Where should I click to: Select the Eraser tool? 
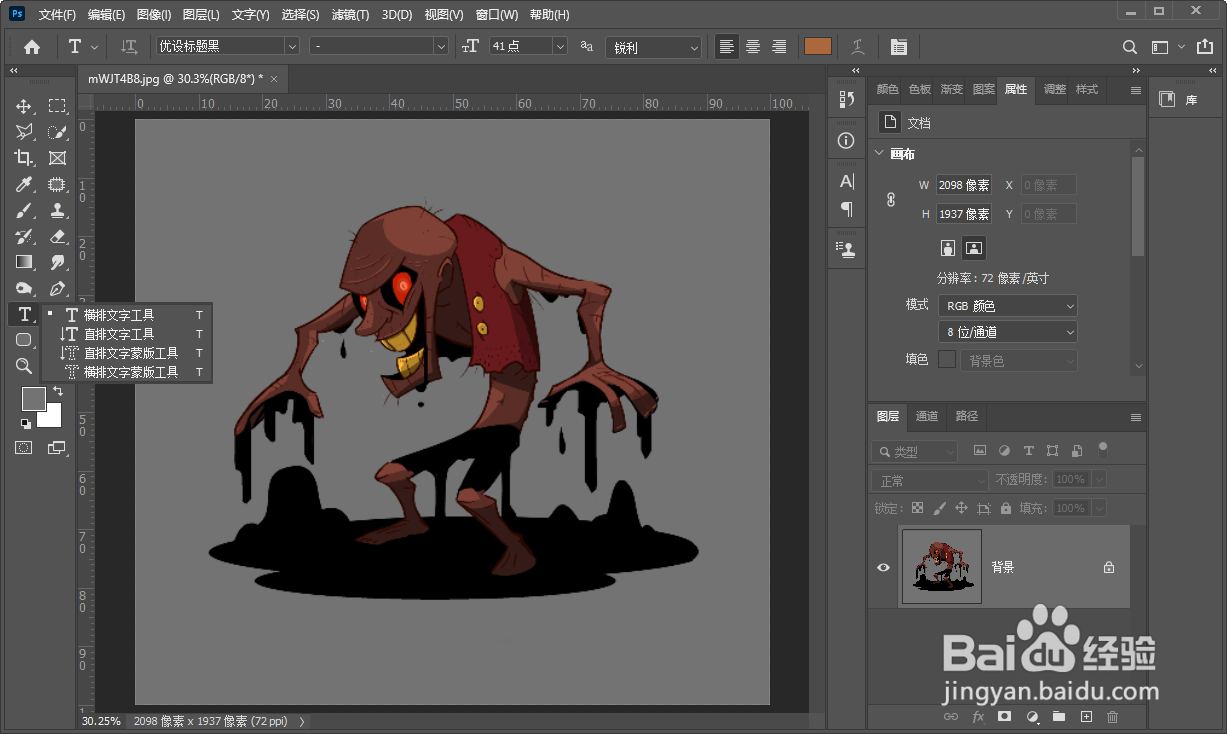click(57, 236)
